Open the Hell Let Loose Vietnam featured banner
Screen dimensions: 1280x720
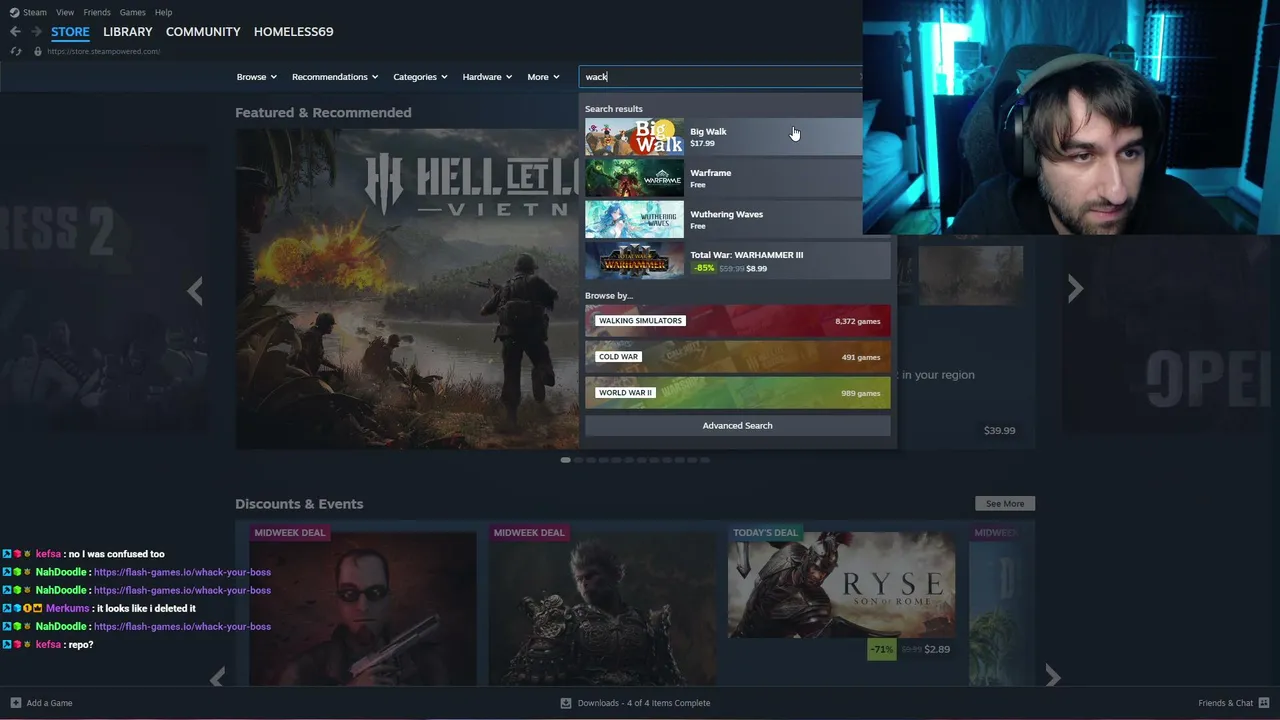point(407,289)
